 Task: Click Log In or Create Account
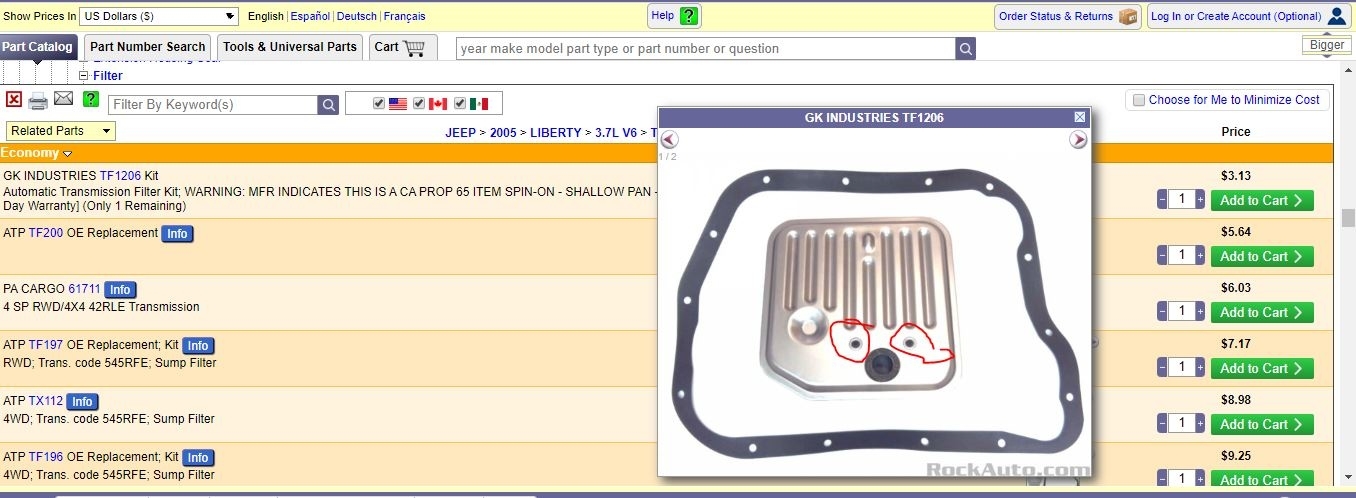pyautogui.click(x=1249, y=16)
